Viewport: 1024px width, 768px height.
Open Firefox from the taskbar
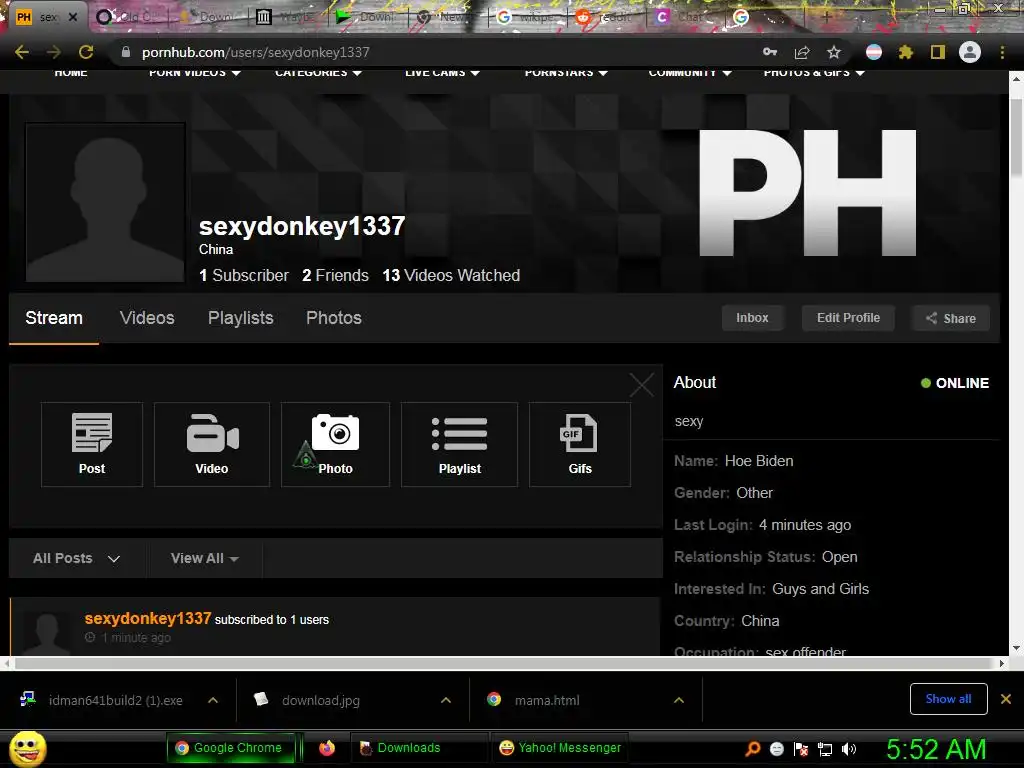coord(327,748)
